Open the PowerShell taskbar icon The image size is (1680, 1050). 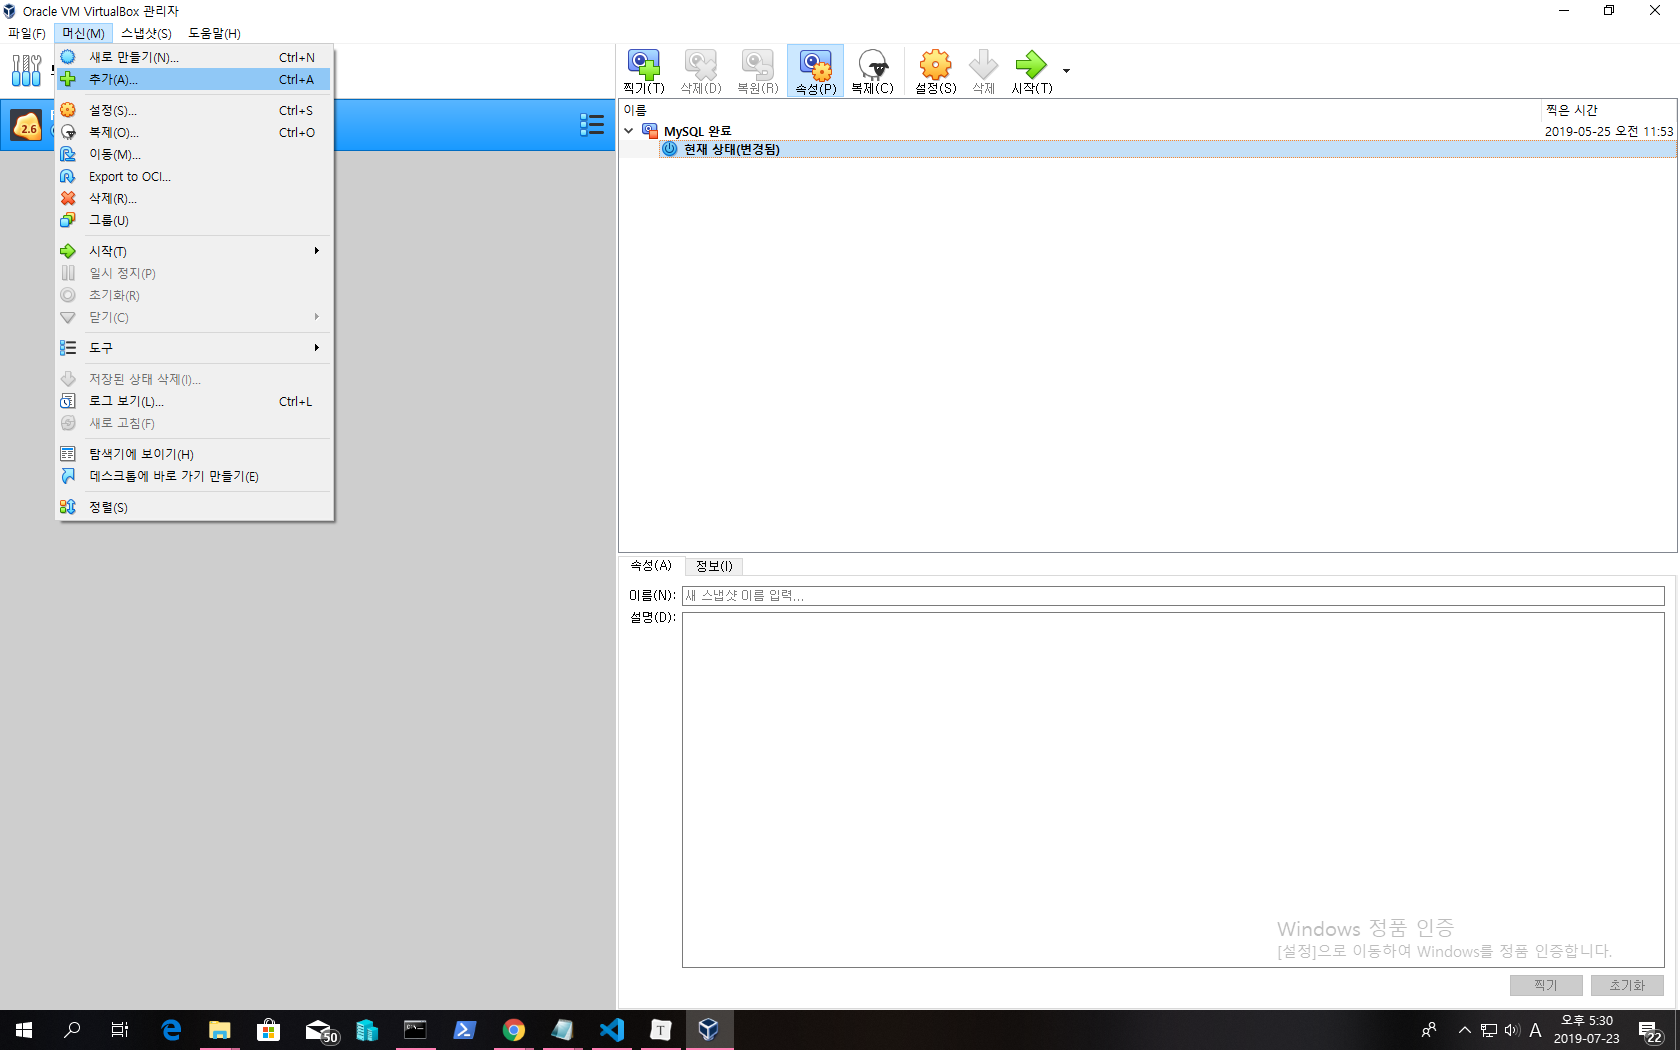coord(464,1030)
